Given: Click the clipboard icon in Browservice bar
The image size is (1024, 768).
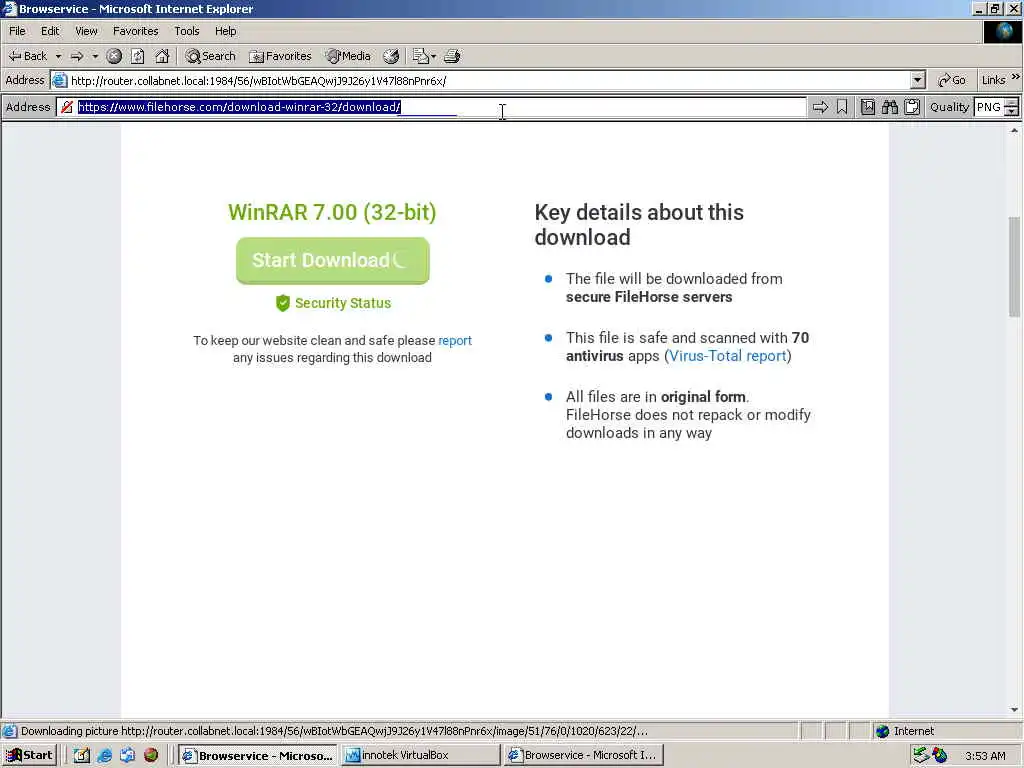Looking at the screenshot, I should coord(912,107).
